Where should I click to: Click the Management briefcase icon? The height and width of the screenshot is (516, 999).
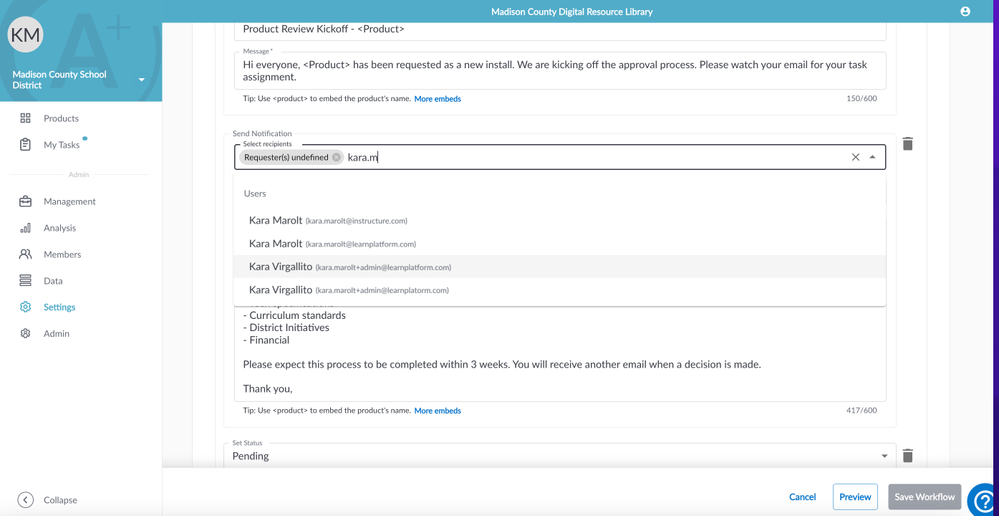[25, 201]
